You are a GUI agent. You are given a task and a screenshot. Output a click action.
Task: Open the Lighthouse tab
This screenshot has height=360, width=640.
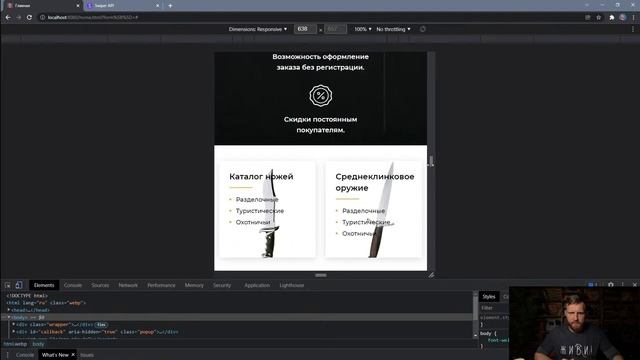(x=291, y=285)
